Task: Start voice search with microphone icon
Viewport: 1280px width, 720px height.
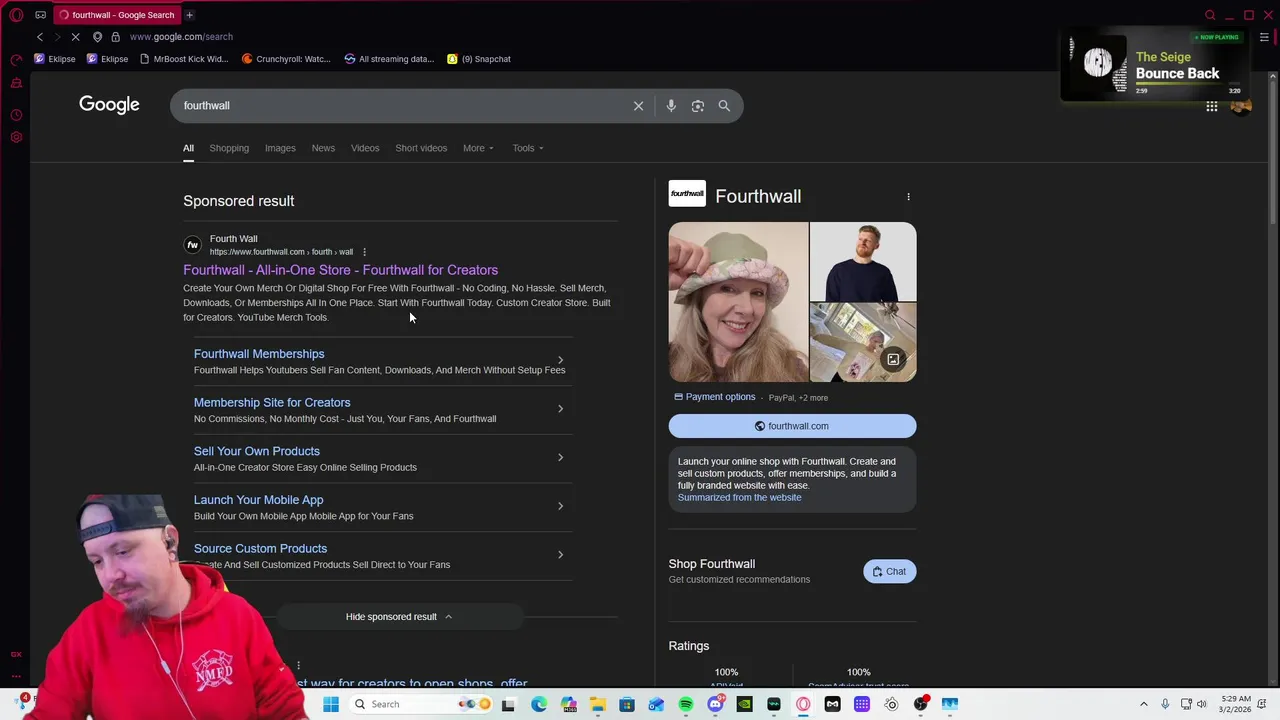Action: (671, 106)
